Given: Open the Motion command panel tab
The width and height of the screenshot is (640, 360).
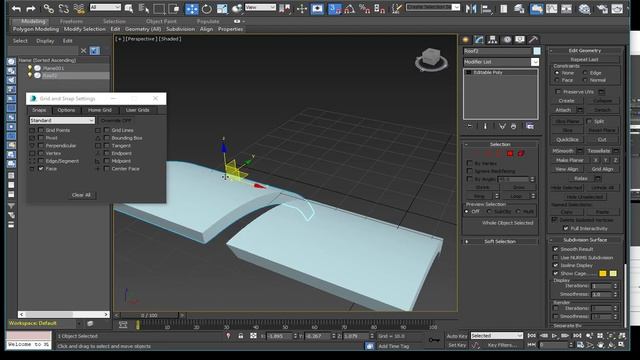Looking at the screenshot, I should [507, 40].
